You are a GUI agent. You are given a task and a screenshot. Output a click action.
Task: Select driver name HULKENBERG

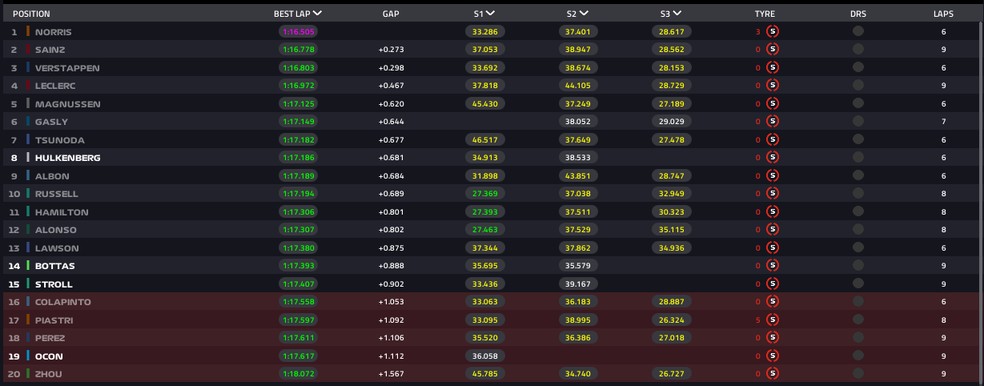(x=68, y=158)
